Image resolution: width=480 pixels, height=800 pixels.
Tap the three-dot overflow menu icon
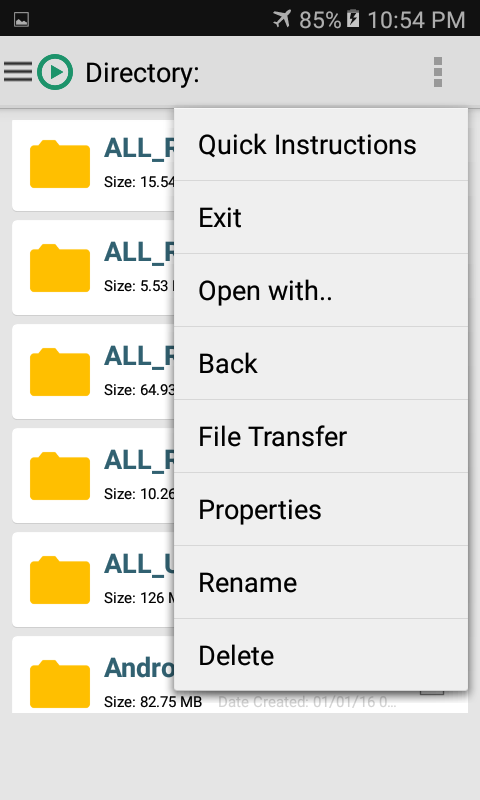point(438,72)
